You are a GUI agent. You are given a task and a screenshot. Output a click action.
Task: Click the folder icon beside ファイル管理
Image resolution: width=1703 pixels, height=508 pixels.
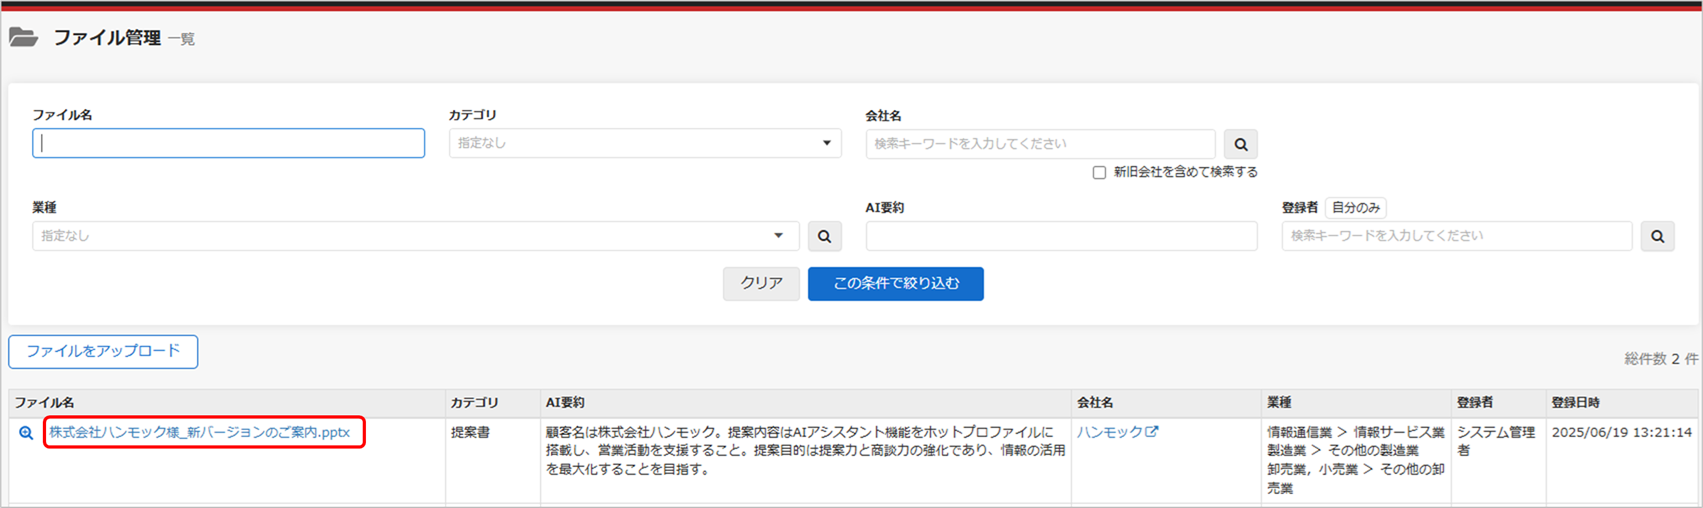coord(23,37)
